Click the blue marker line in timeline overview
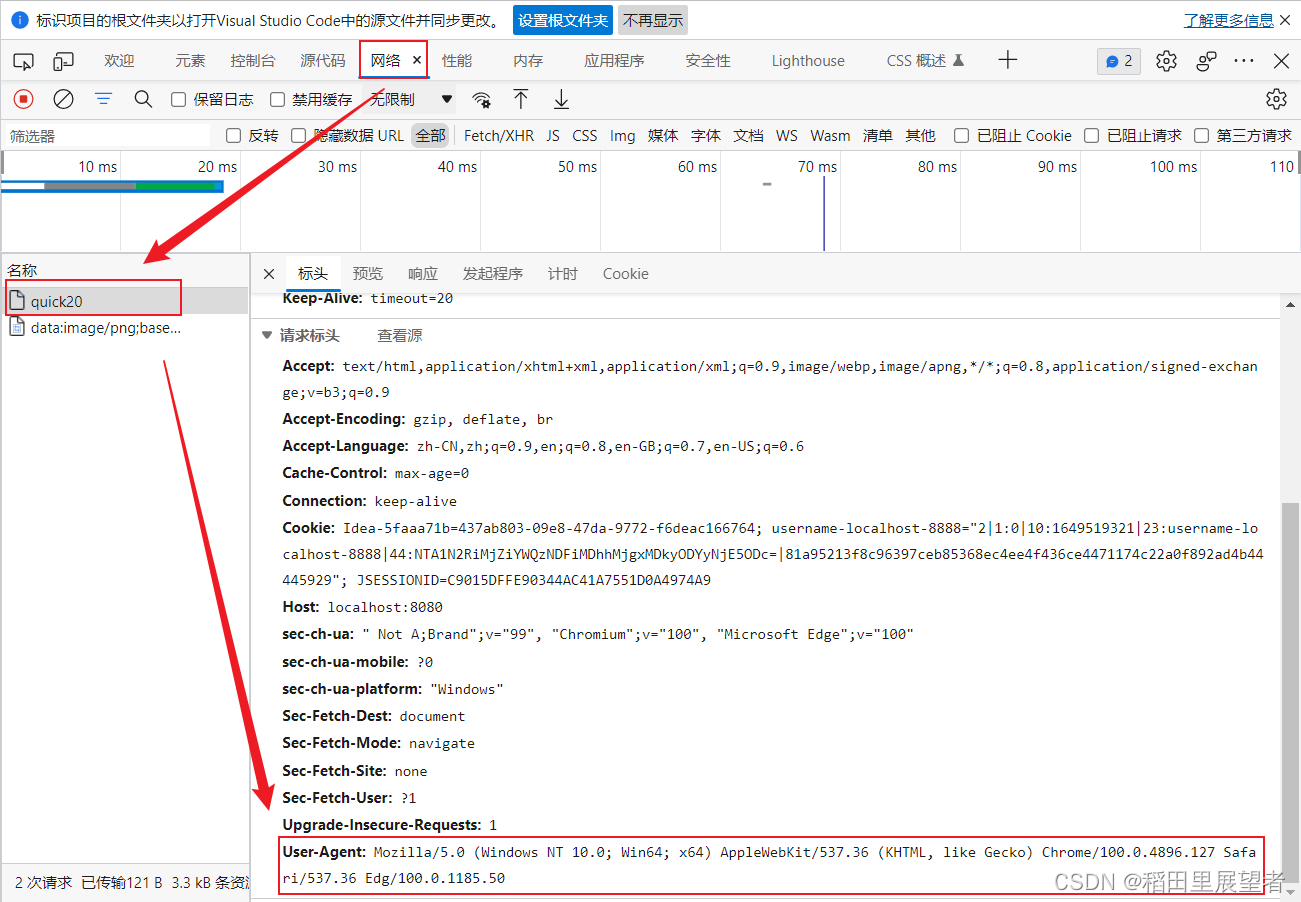The height and width of the screenshot is (902, 1301). 824,213
